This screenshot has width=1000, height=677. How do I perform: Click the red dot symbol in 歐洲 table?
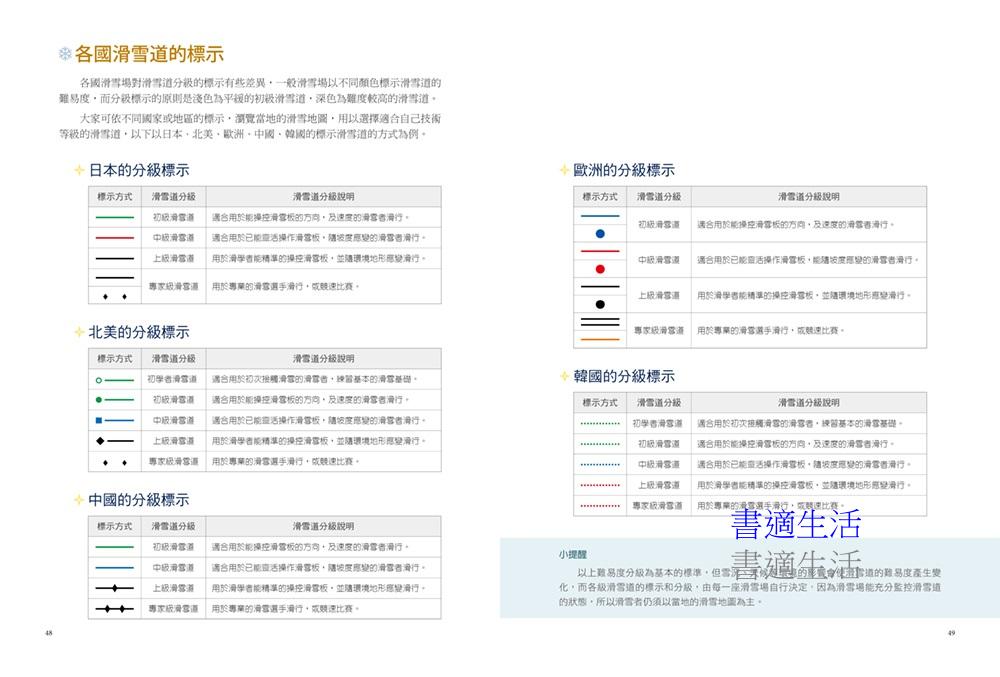point(600,269)
